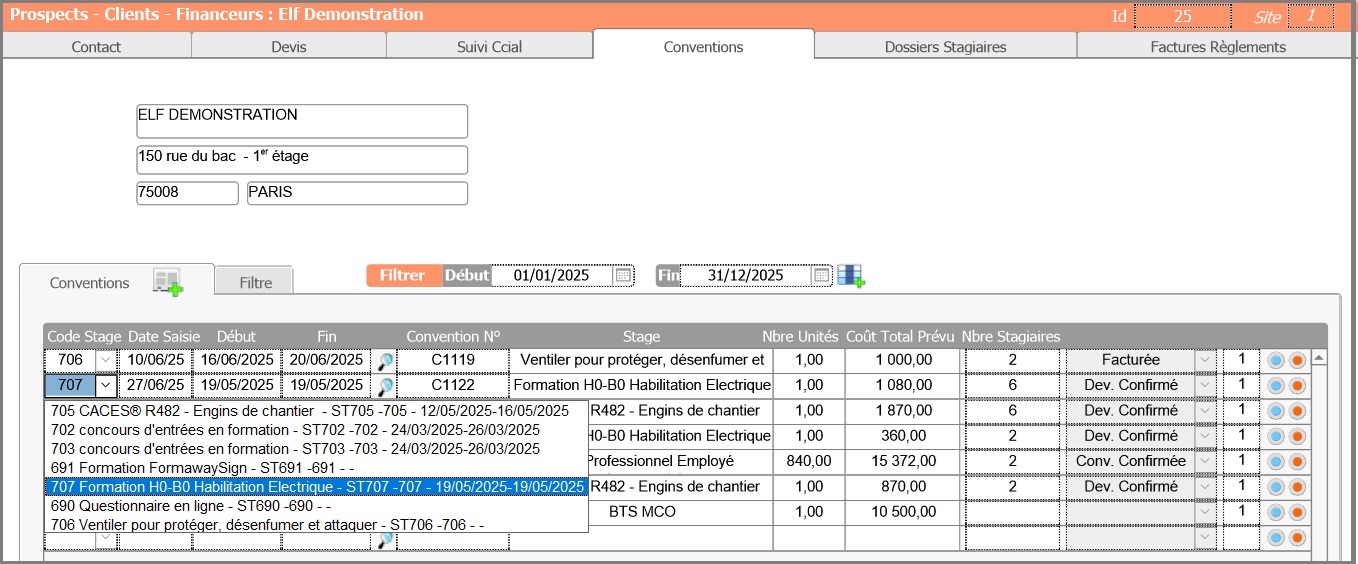Choose 705 CACES® R482 in the dropdown list
Screen dimensions: 1358x564
(316, 410)
